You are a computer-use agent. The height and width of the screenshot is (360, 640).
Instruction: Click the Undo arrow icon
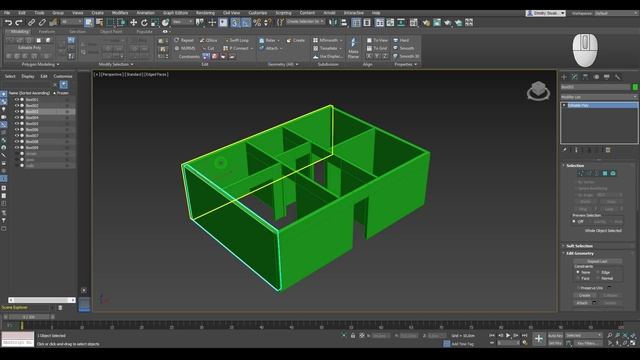click(x=8, y=23)
